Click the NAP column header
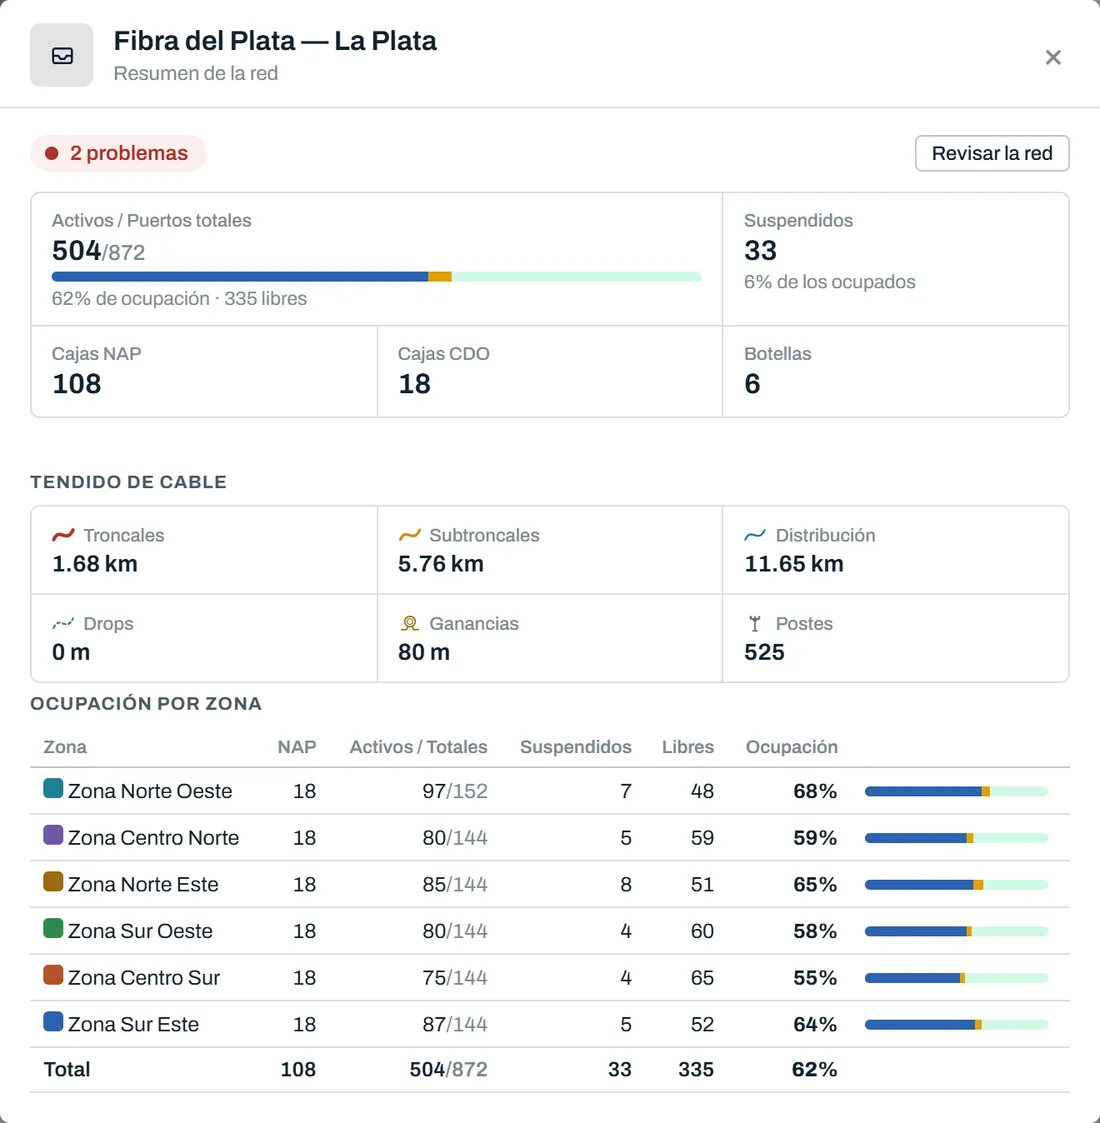1100x1123 pixels. pos(296,747)
